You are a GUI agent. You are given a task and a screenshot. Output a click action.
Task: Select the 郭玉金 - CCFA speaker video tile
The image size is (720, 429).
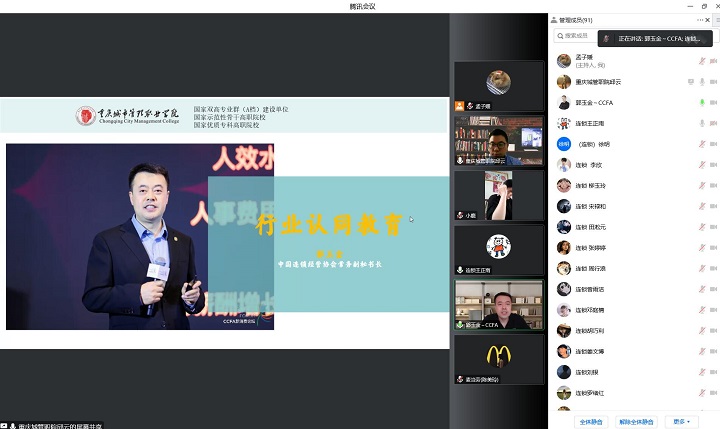[499, 305]
